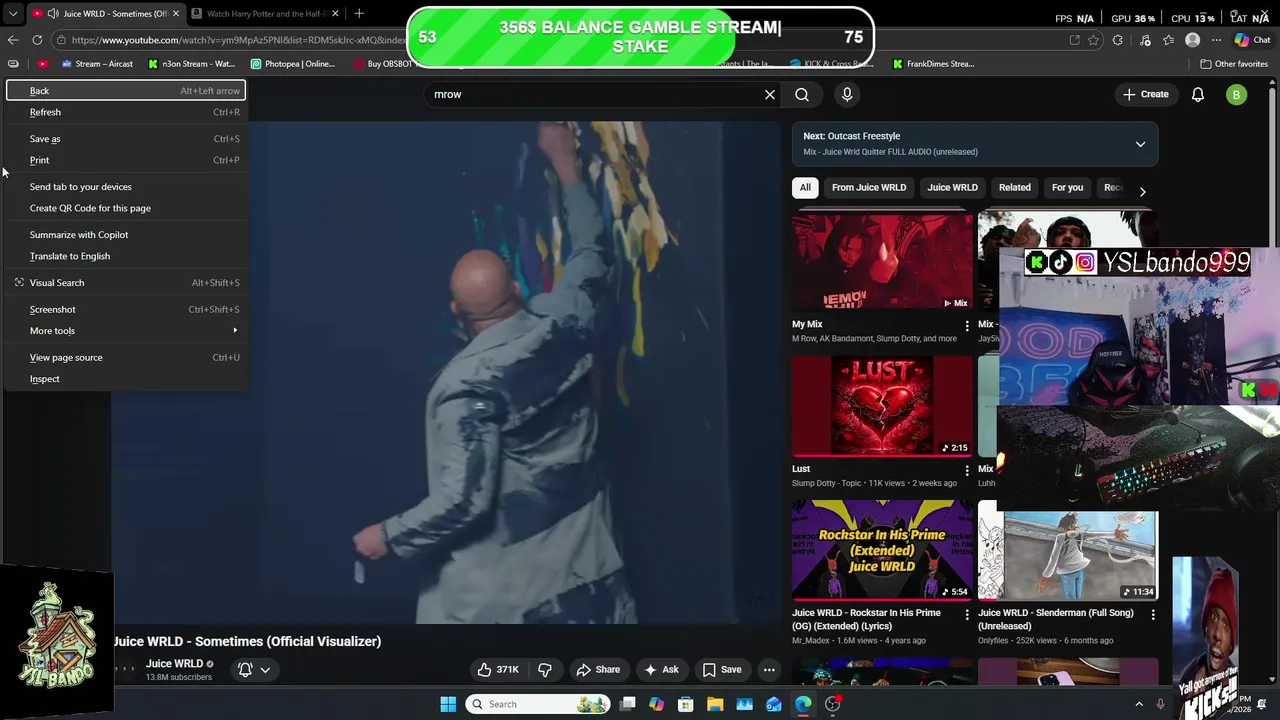Open the Photopea Online bookmark
1280x720 pixels.
pyautogui.click(x=293, y=64)
